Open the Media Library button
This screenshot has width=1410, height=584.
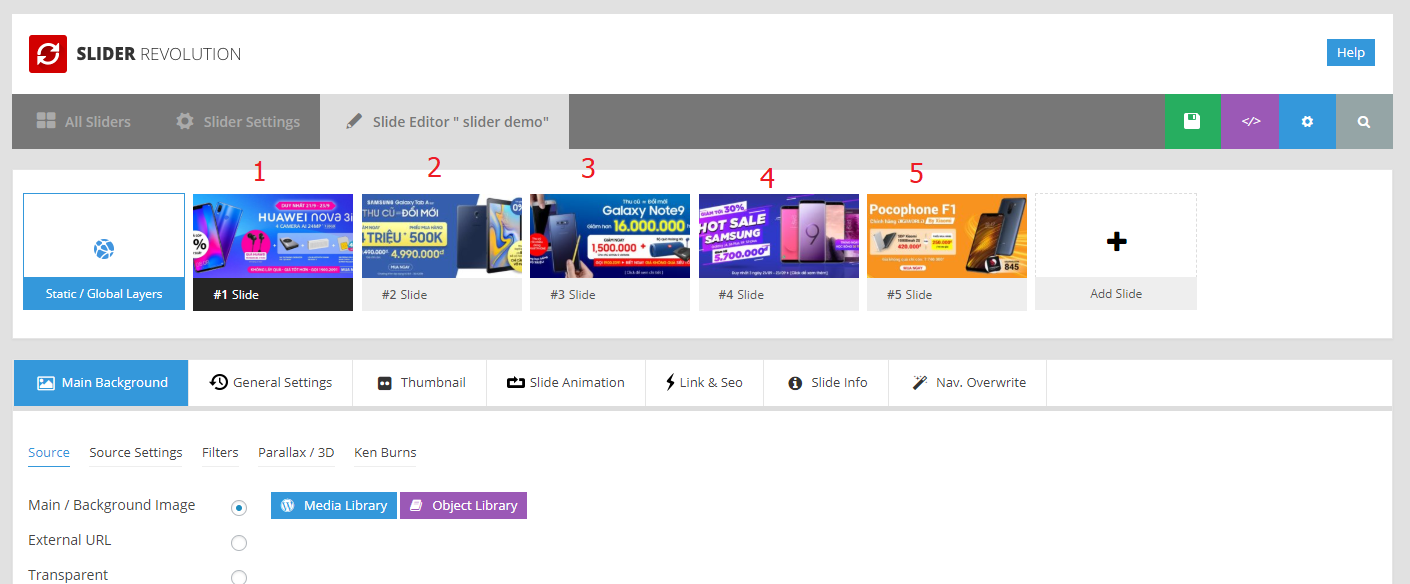coord(334,505)
